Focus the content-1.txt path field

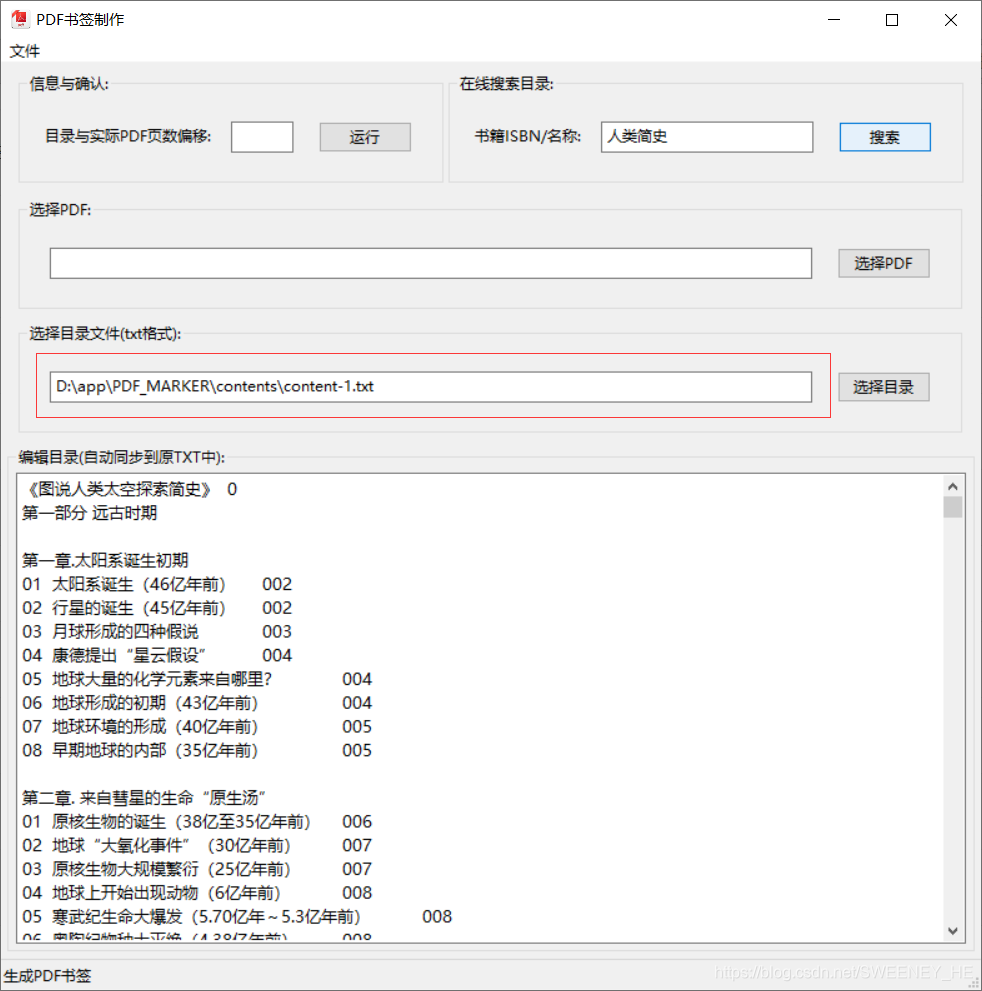431,387
